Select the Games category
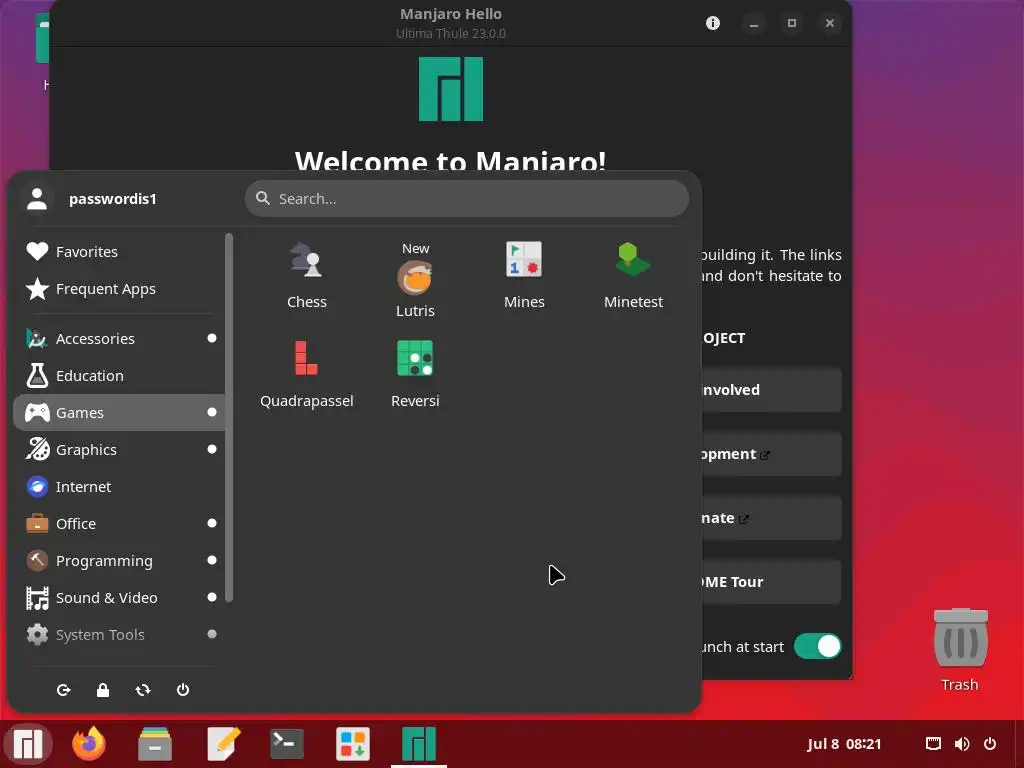1024x768 pixels. (119, 412)
